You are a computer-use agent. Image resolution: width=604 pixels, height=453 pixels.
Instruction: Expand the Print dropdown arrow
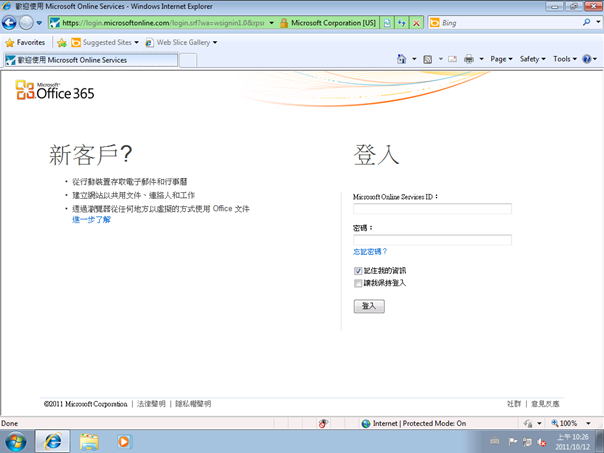(482, 59)
